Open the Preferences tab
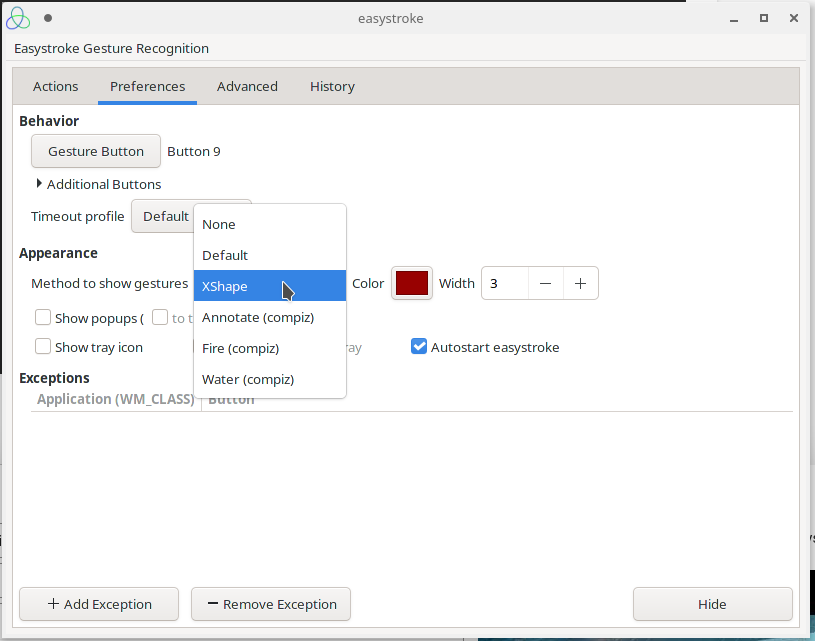This screenshot has width=815, height=641. (x=148, y=86)
